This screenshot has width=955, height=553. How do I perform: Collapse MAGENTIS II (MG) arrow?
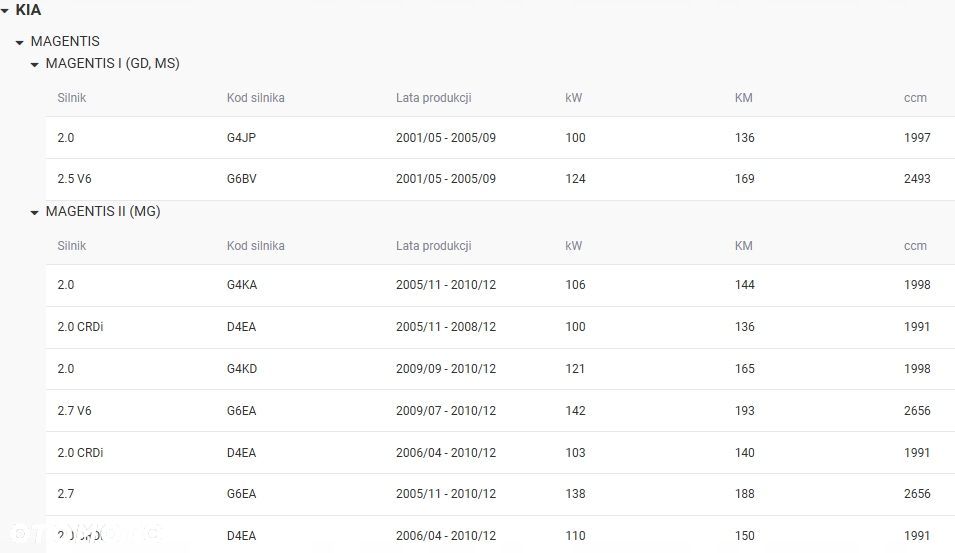[x=34, y=213]
